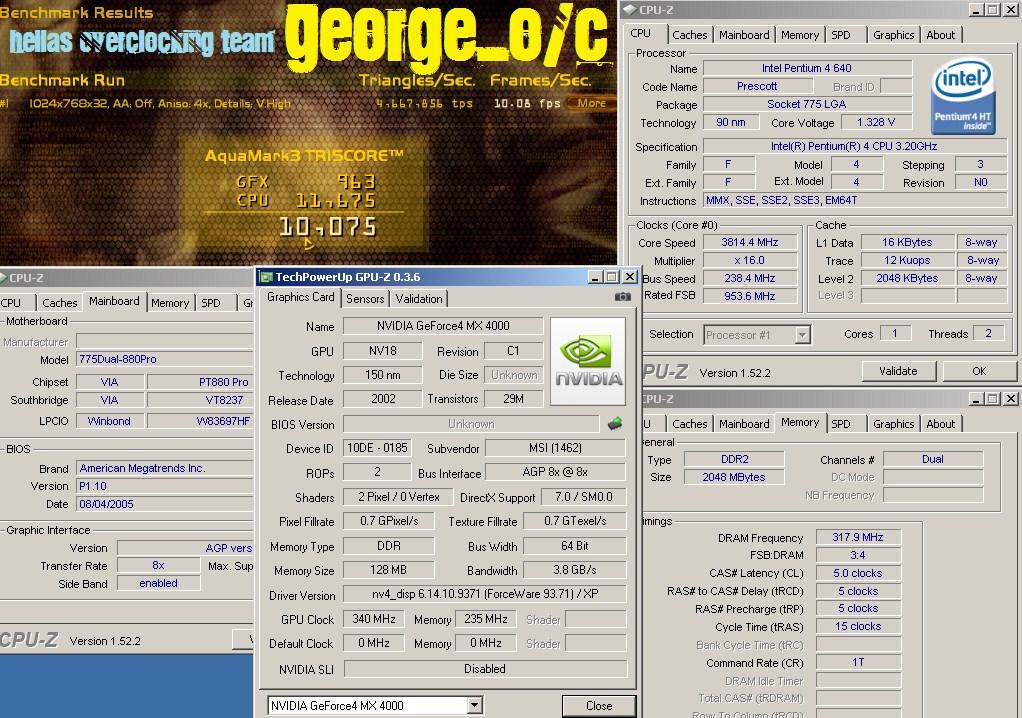Open SPD tab in left CPU-Z mainboard window
Viewport: 1022px width, 718px height.
point(211,303)
